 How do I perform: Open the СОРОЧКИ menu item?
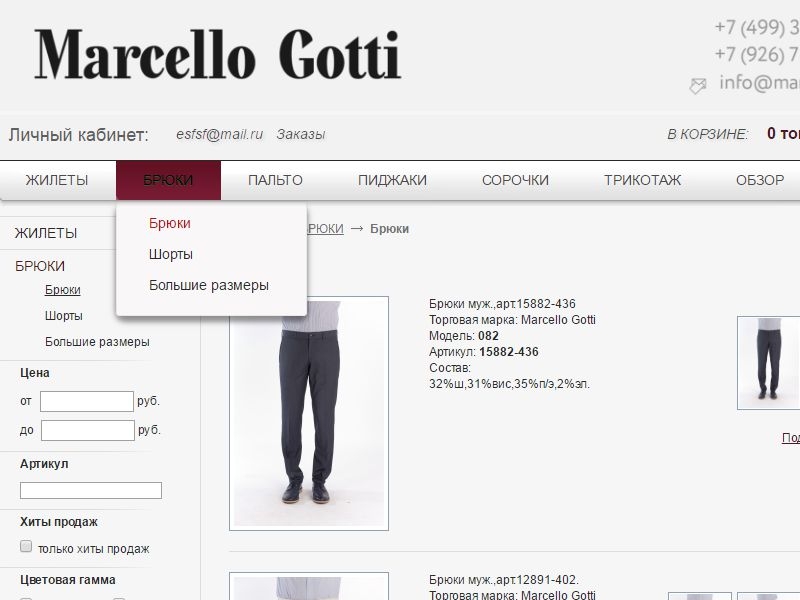pos(515,180)
